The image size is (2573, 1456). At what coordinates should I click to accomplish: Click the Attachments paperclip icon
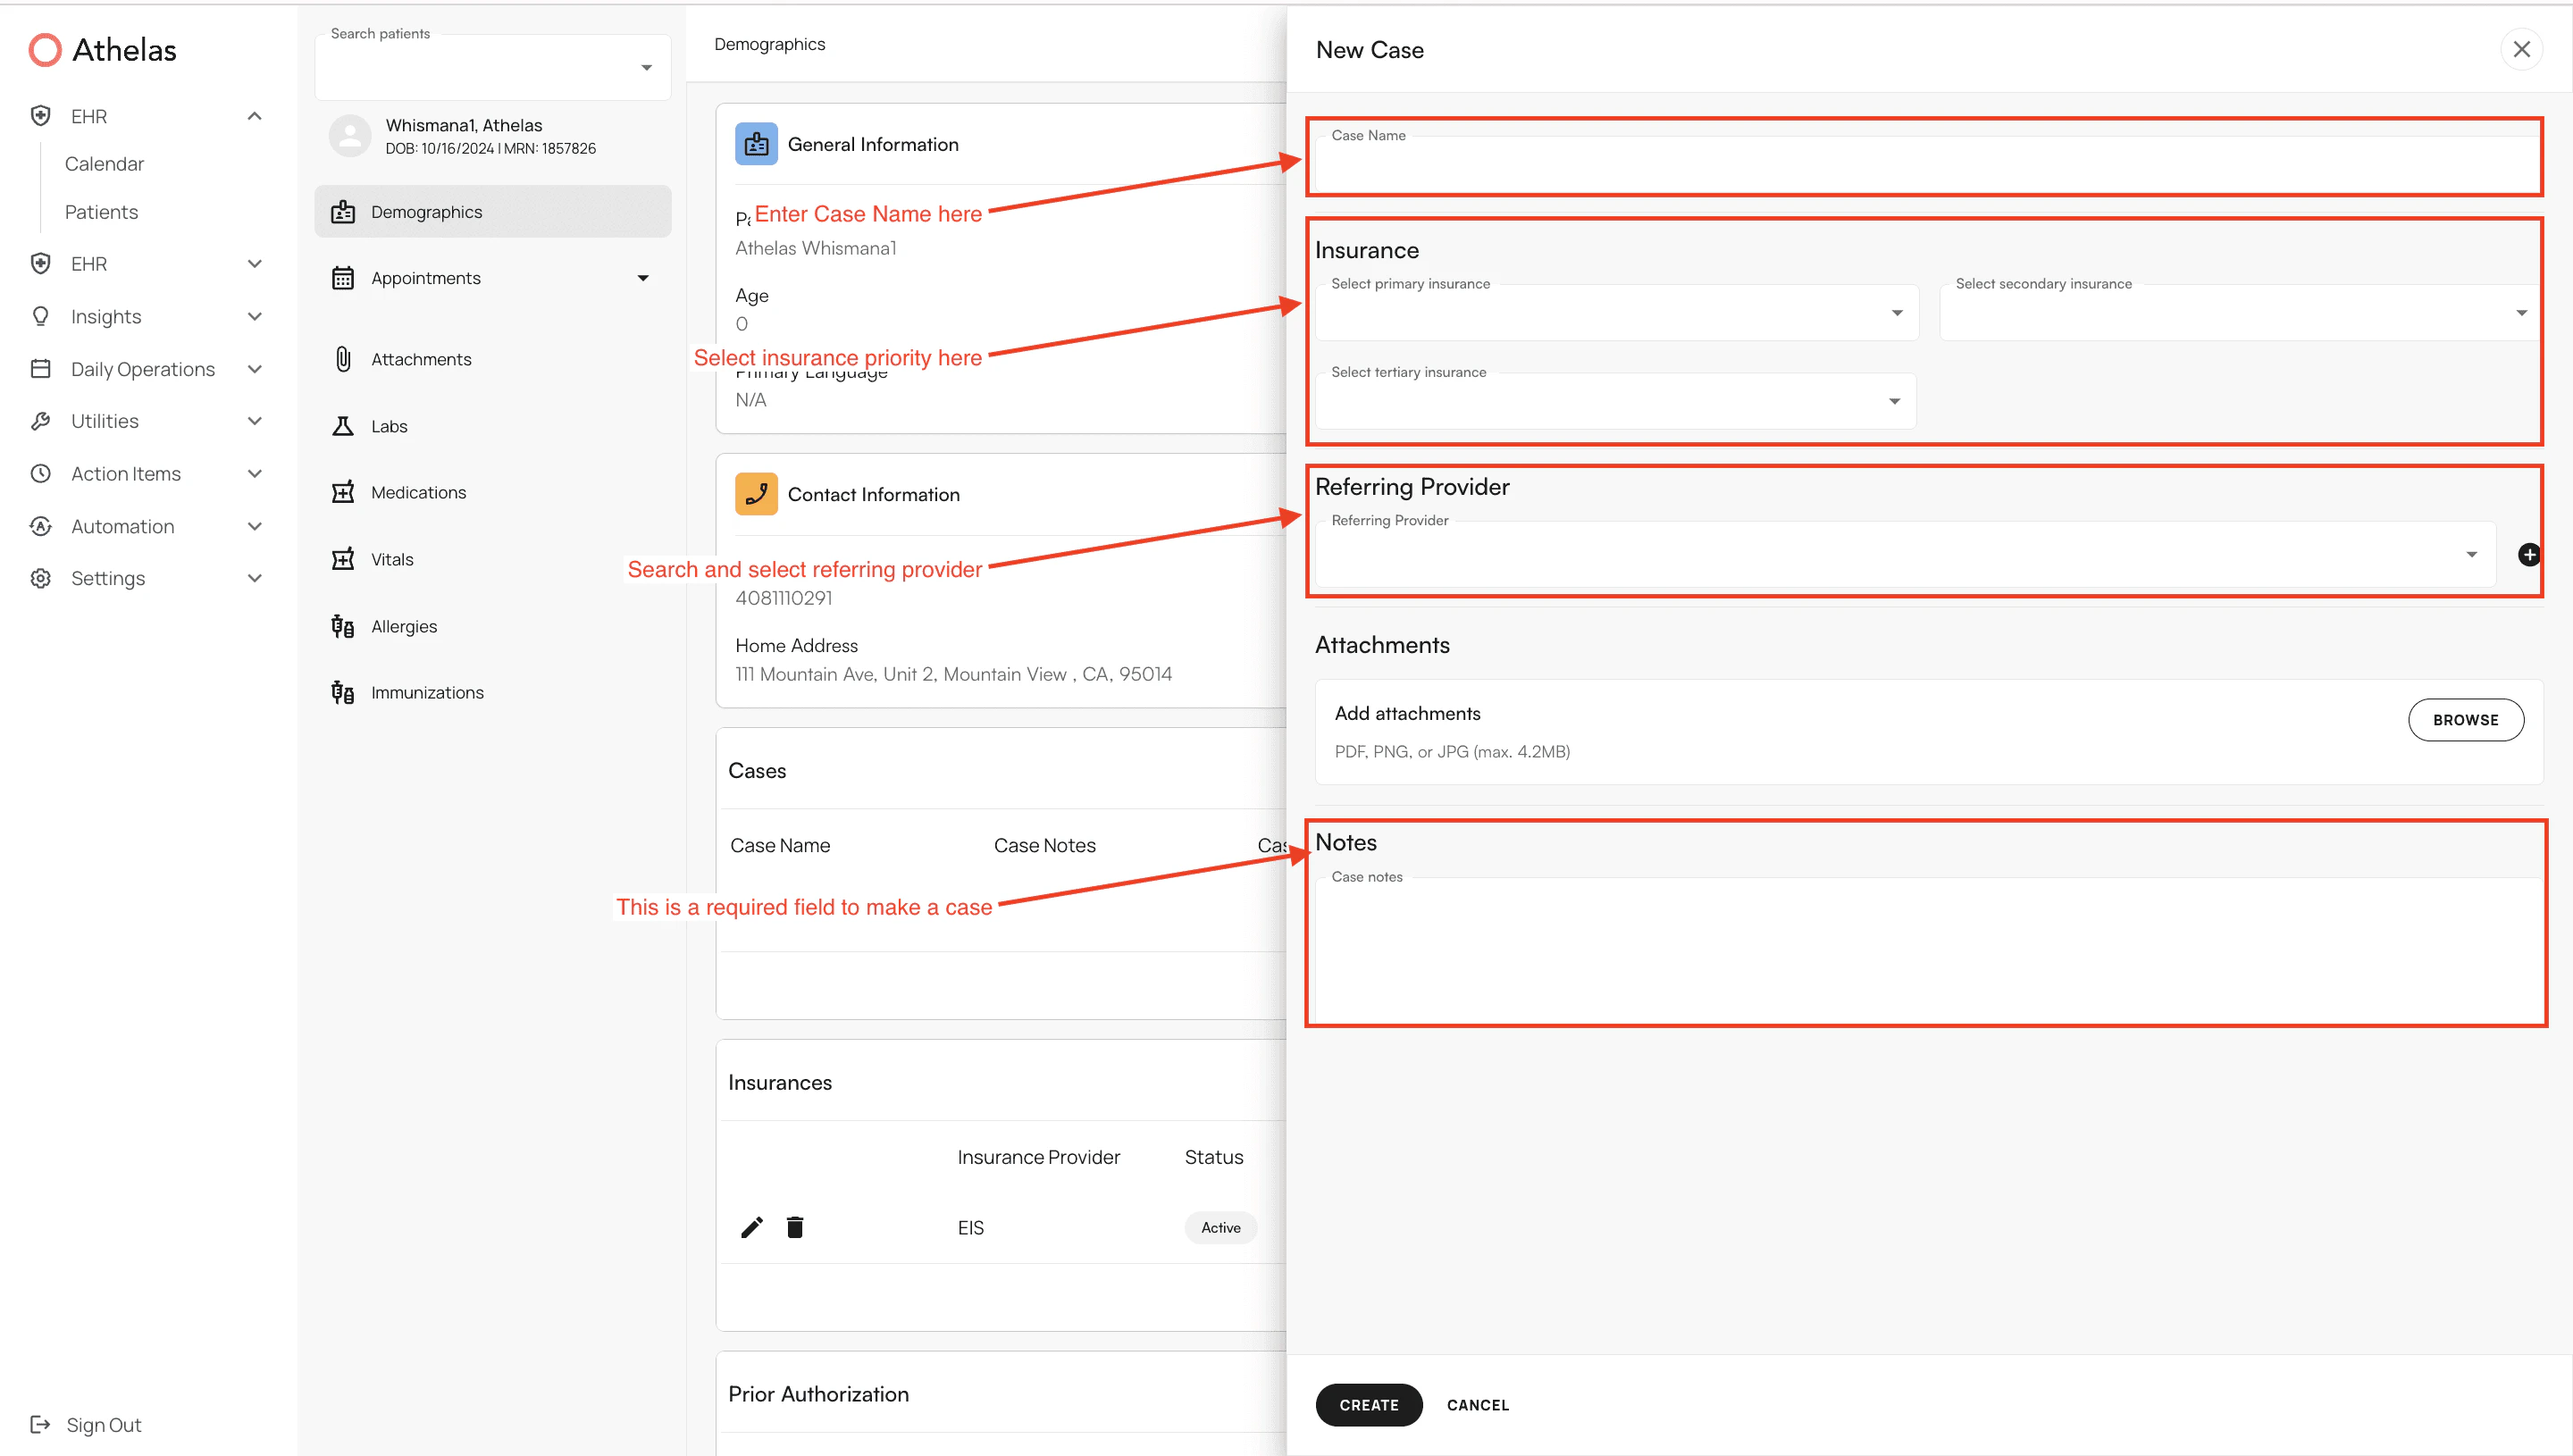[x=343, y=359]
